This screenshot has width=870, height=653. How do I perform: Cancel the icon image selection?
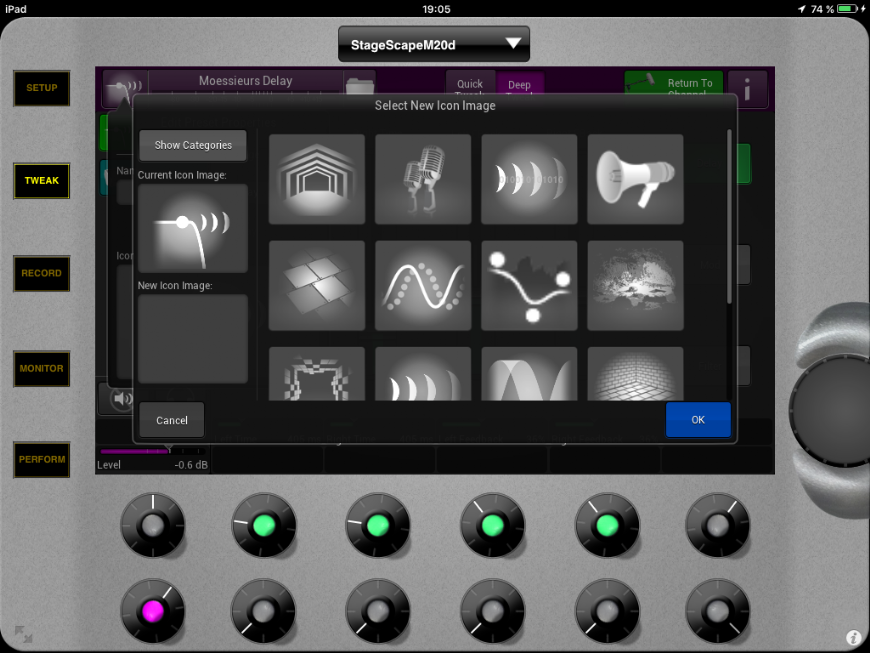[172, 420]
